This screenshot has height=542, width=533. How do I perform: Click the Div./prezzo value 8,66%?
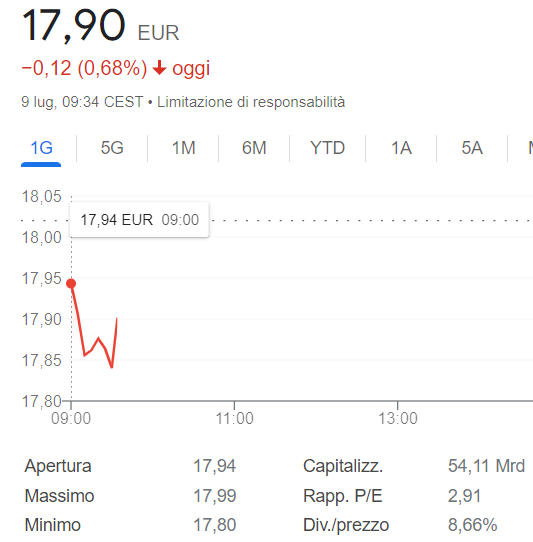click(473, 525)
